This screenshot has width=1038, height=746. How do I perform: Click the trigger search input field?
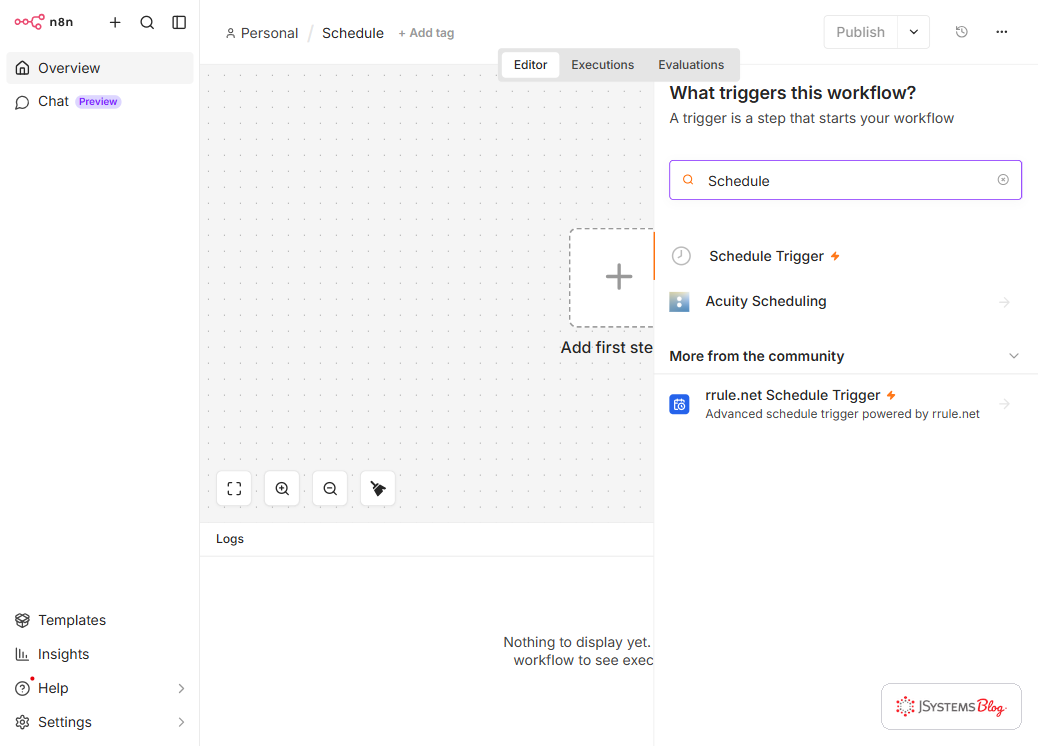coord(845,180)
